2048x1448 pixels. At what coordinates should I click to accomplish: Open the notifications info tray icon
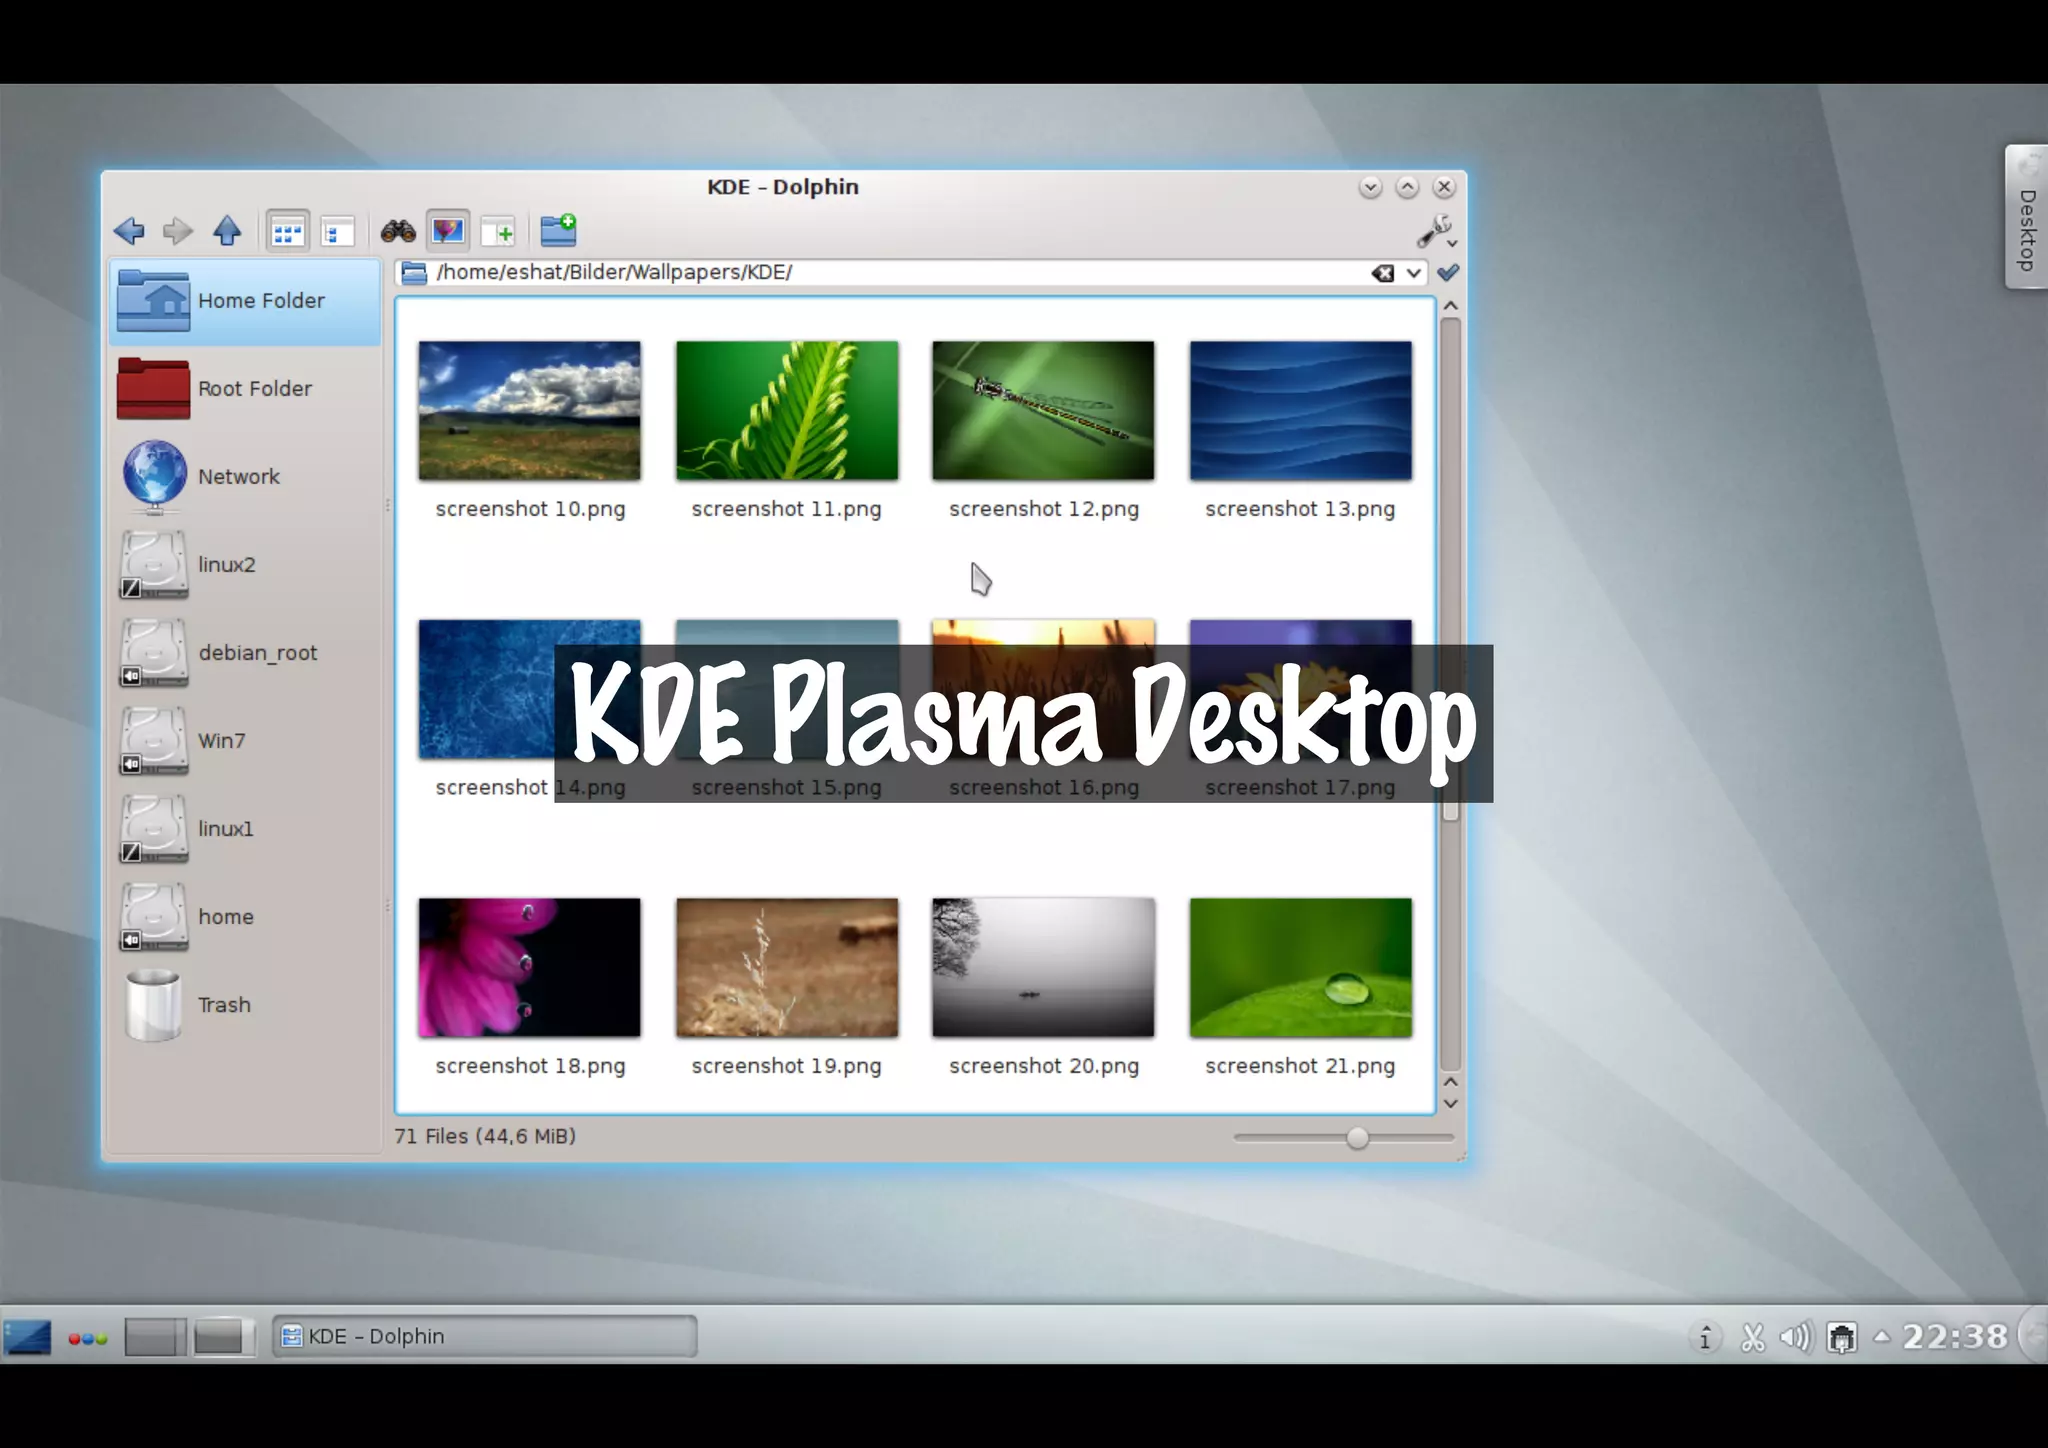point(1705,1337)
